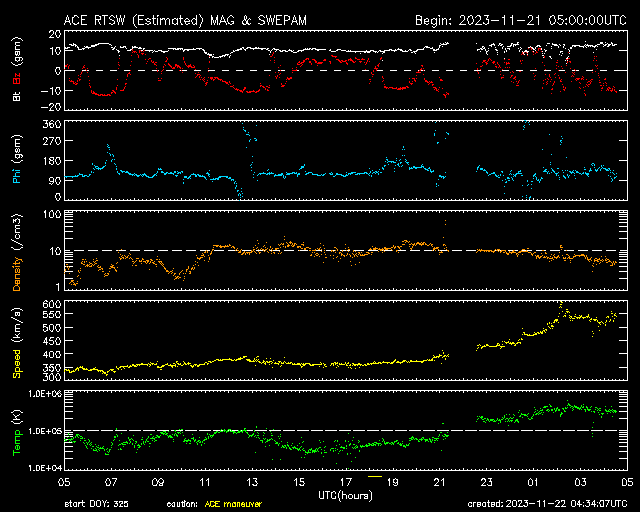
Task: Click the '21' hour tick label
Action: [439, 482]
